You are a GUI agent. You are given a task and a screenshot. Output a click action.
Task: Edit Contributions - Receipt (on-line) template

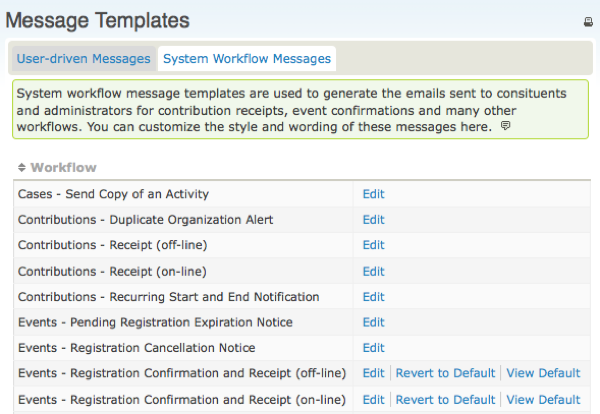click(x=373, y=271)
